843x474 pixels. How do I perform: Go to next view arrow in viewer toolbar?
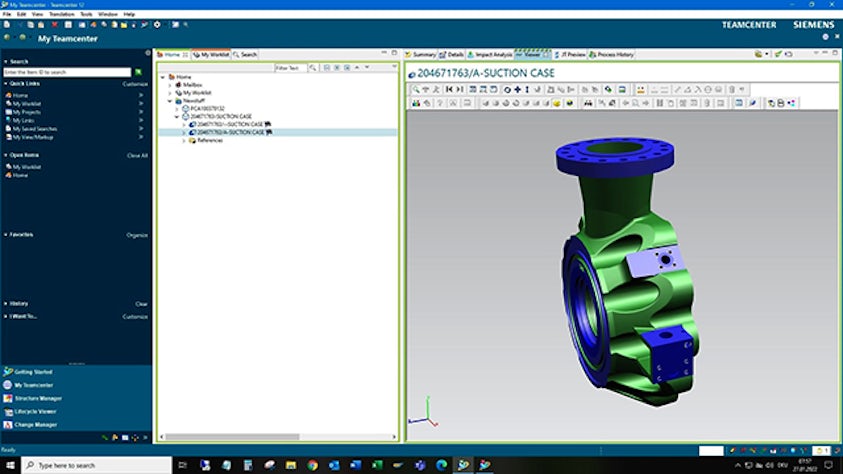[460, 90]
